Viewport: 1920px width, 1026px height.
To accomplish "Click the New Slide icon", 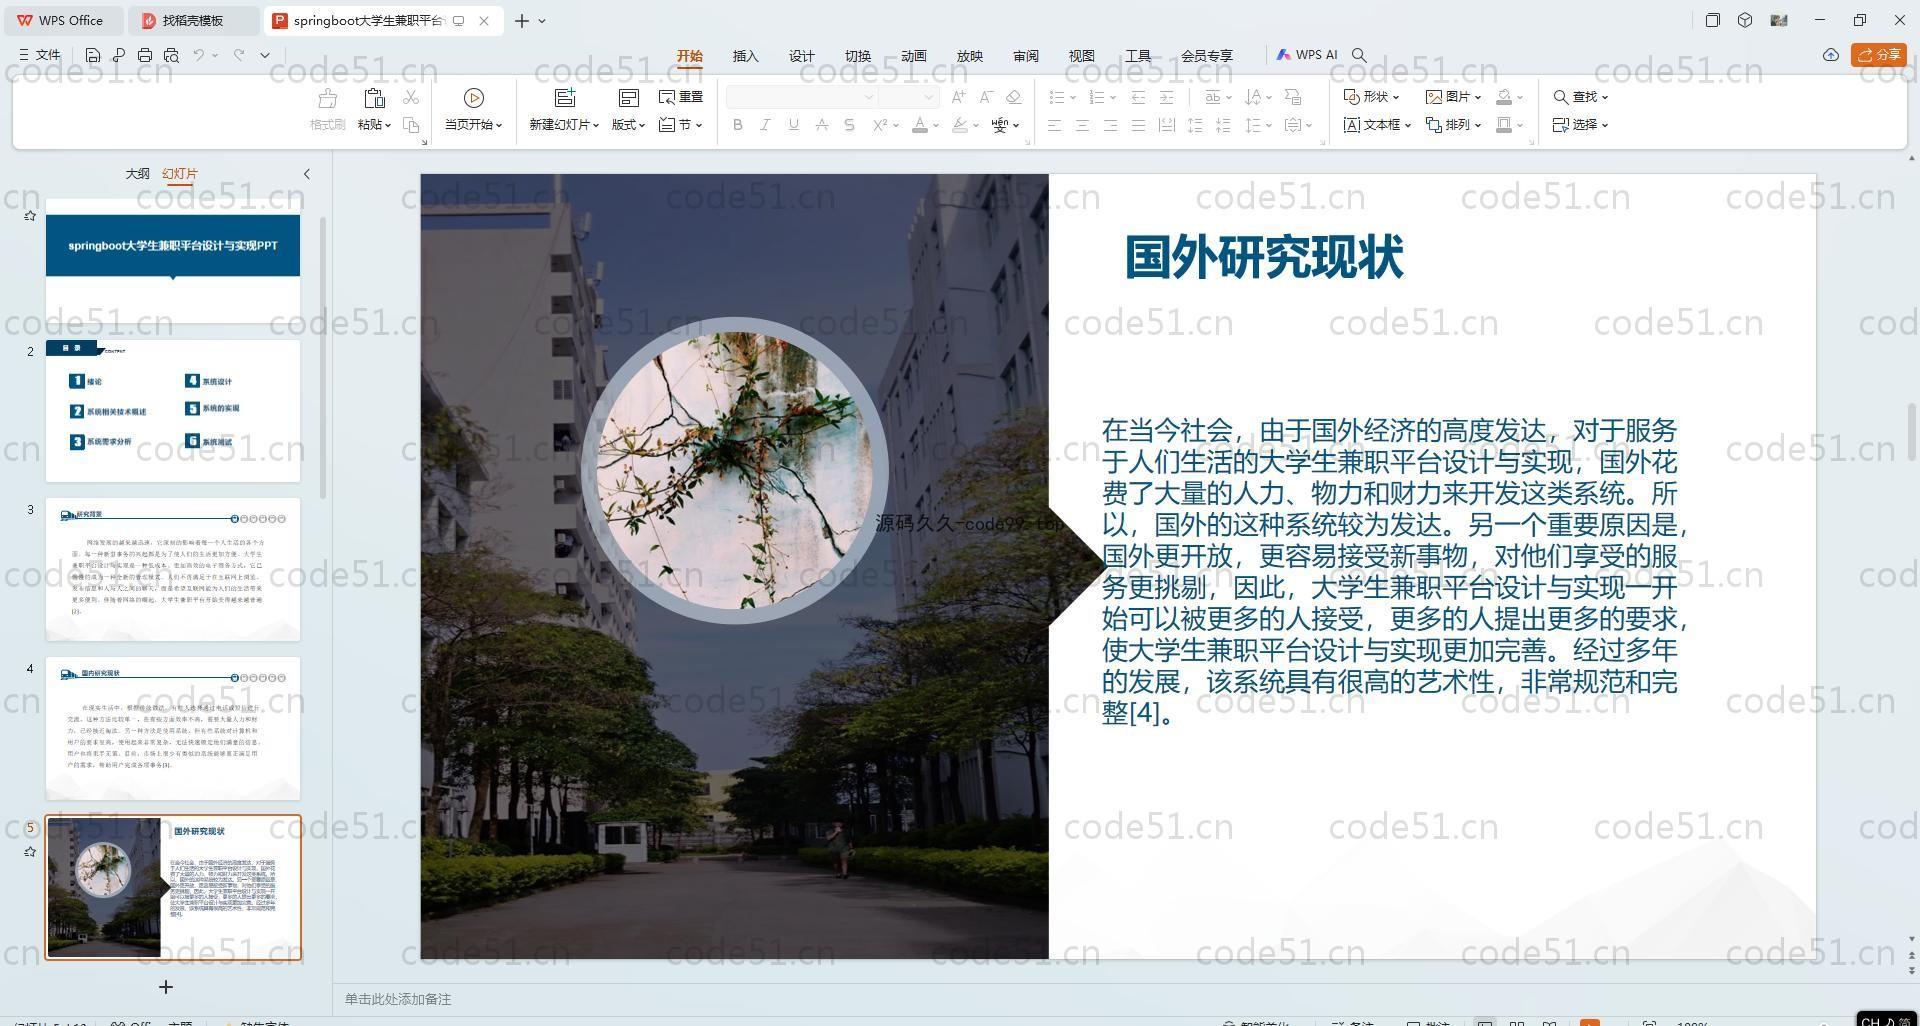I will tap(565, 98).
